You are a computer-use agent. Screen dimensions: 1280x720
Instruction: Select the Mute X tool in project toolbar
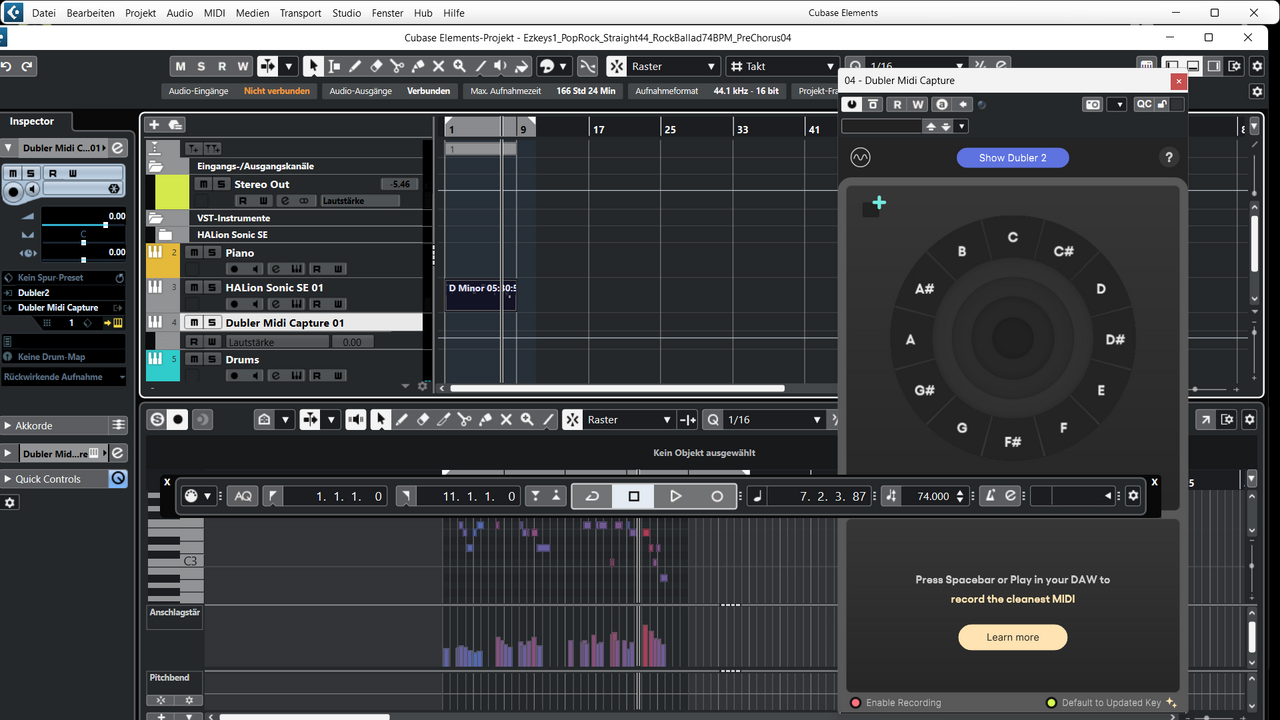[x=439, y=66]
